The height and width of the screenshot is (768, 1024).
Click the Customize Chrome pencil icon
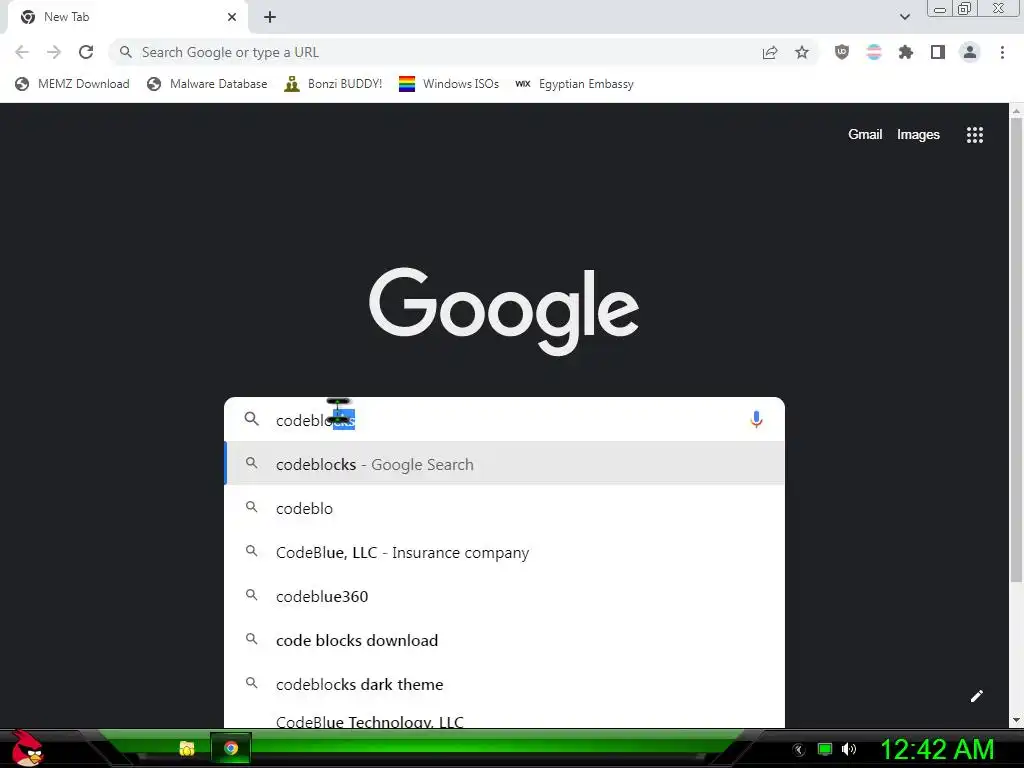tap(976, 696)
